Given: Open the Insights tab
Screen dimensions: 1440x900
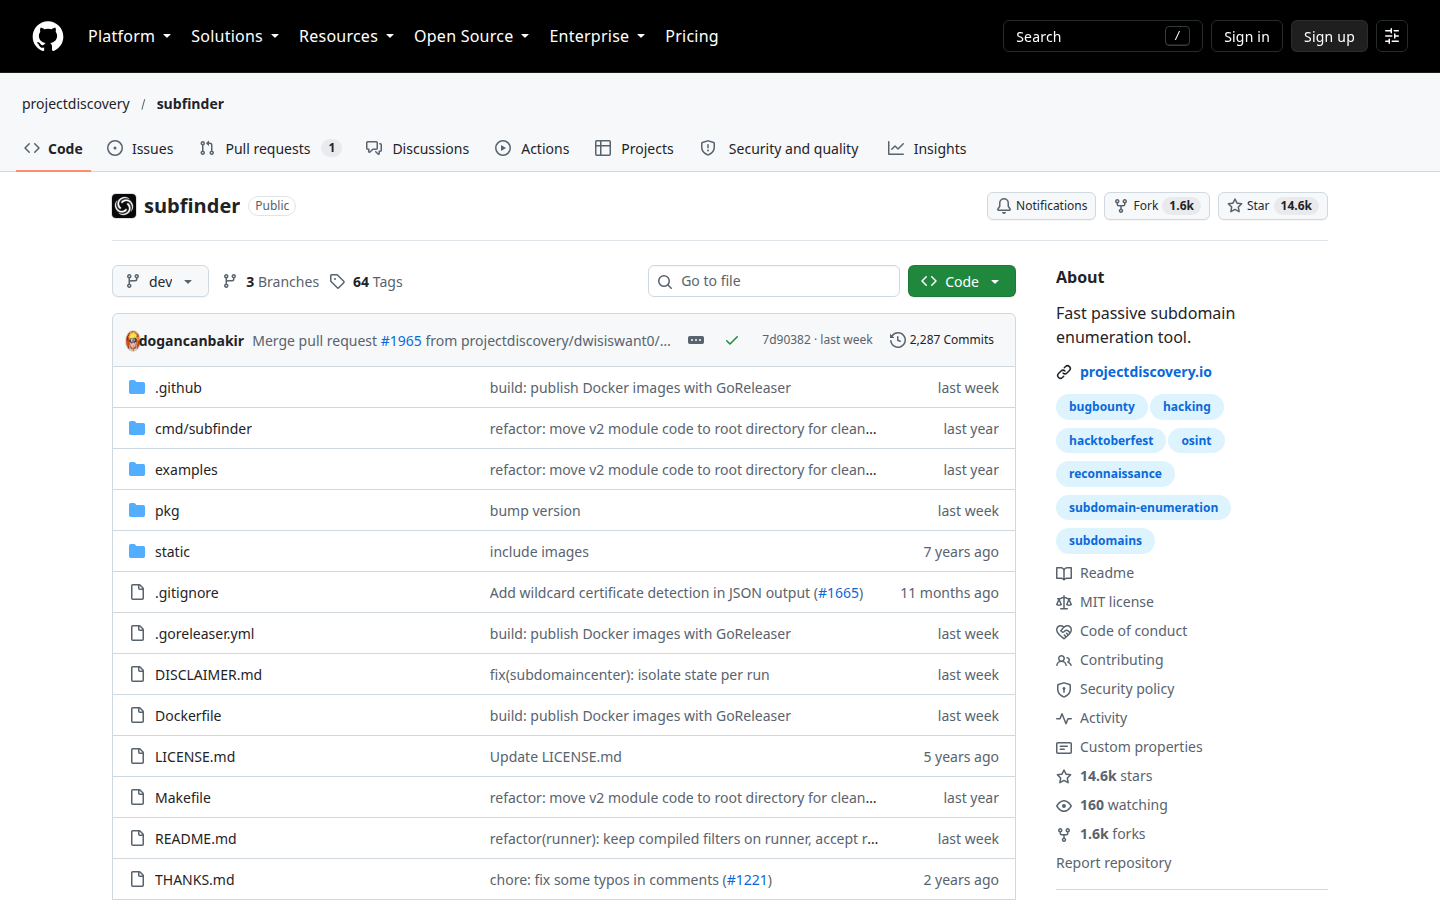Looking at the screenshot, I should (x=927, y=149).
